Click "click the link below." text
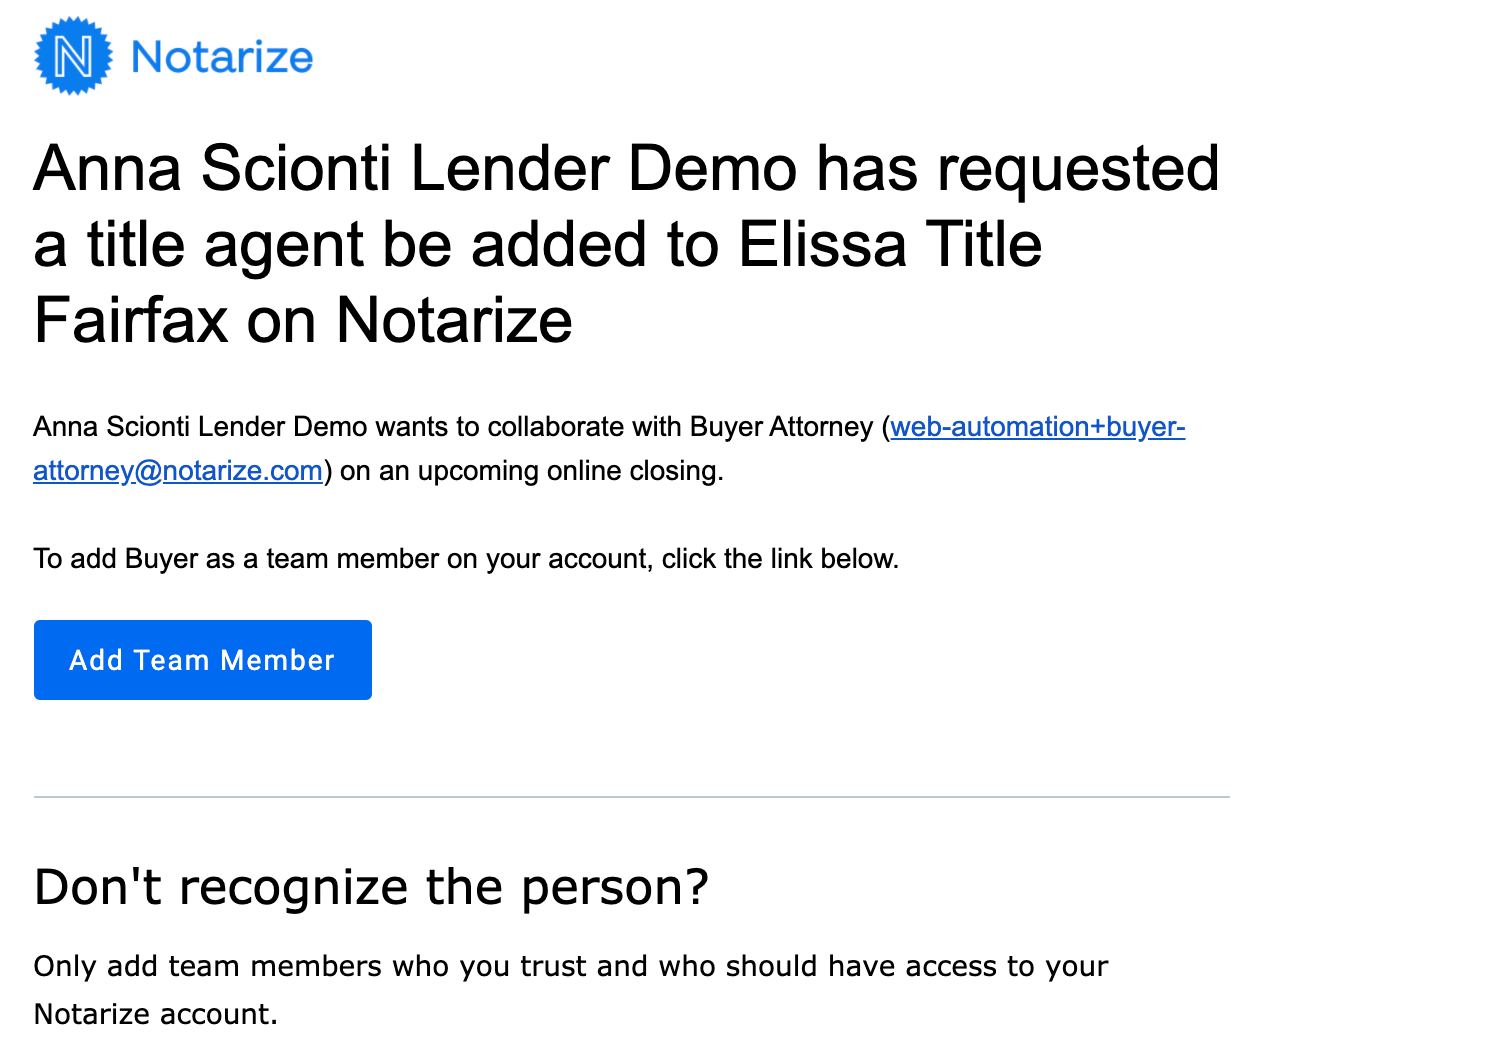This screenshot has width=1494, height=1062. coord(780,559)
